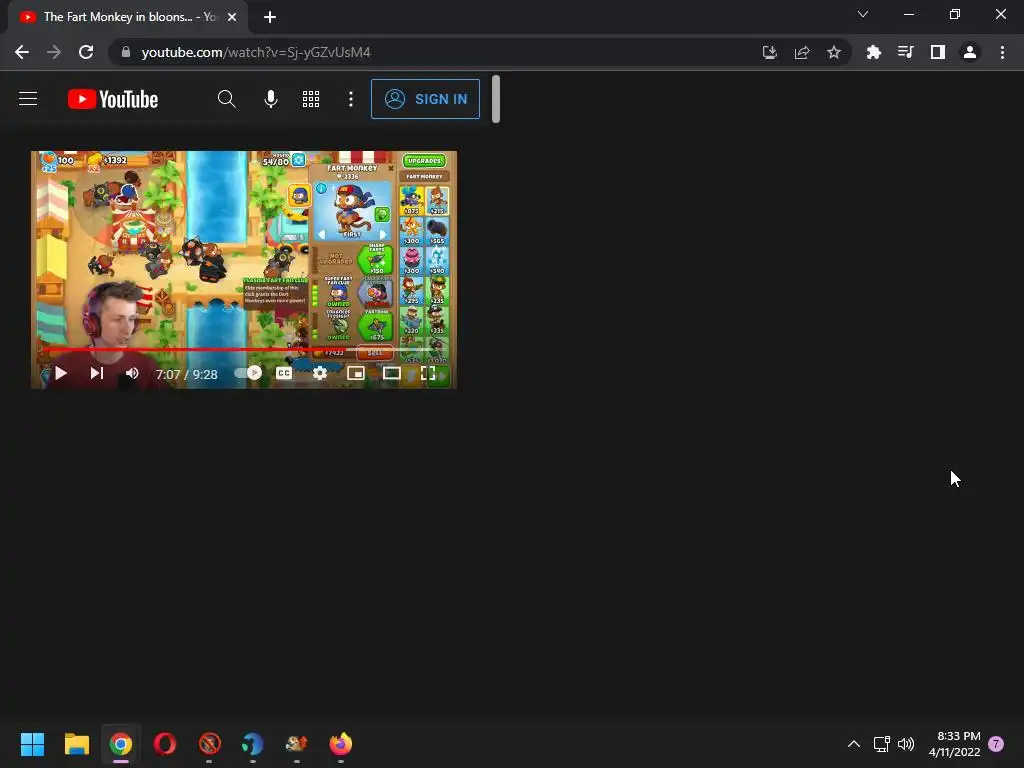The height and width of the screenshot is (768, 1024).
Task: Click the SIGN IN button
Action: [x=425, y=99]
